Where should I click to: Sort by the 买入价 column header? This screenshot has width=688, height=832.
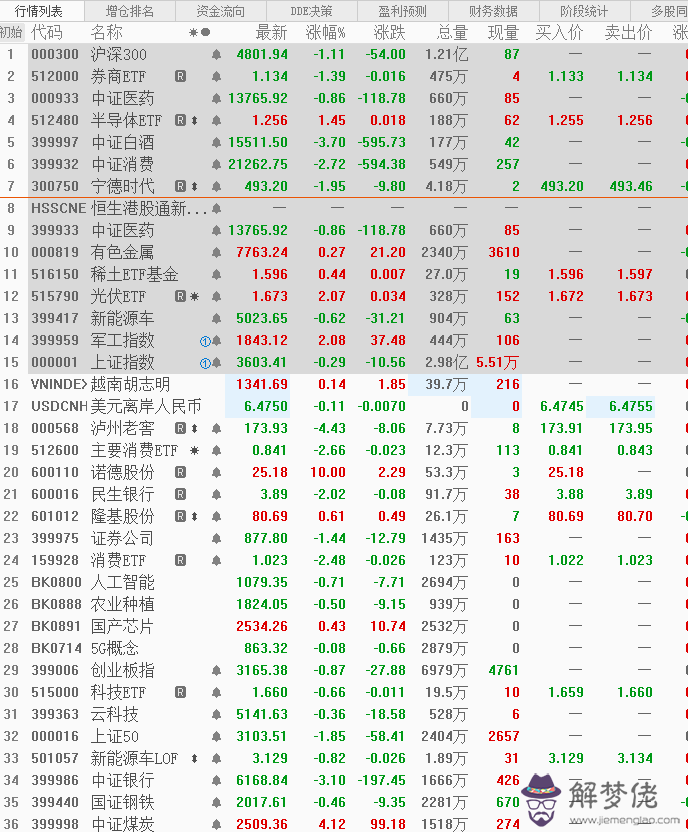(559, 32)
